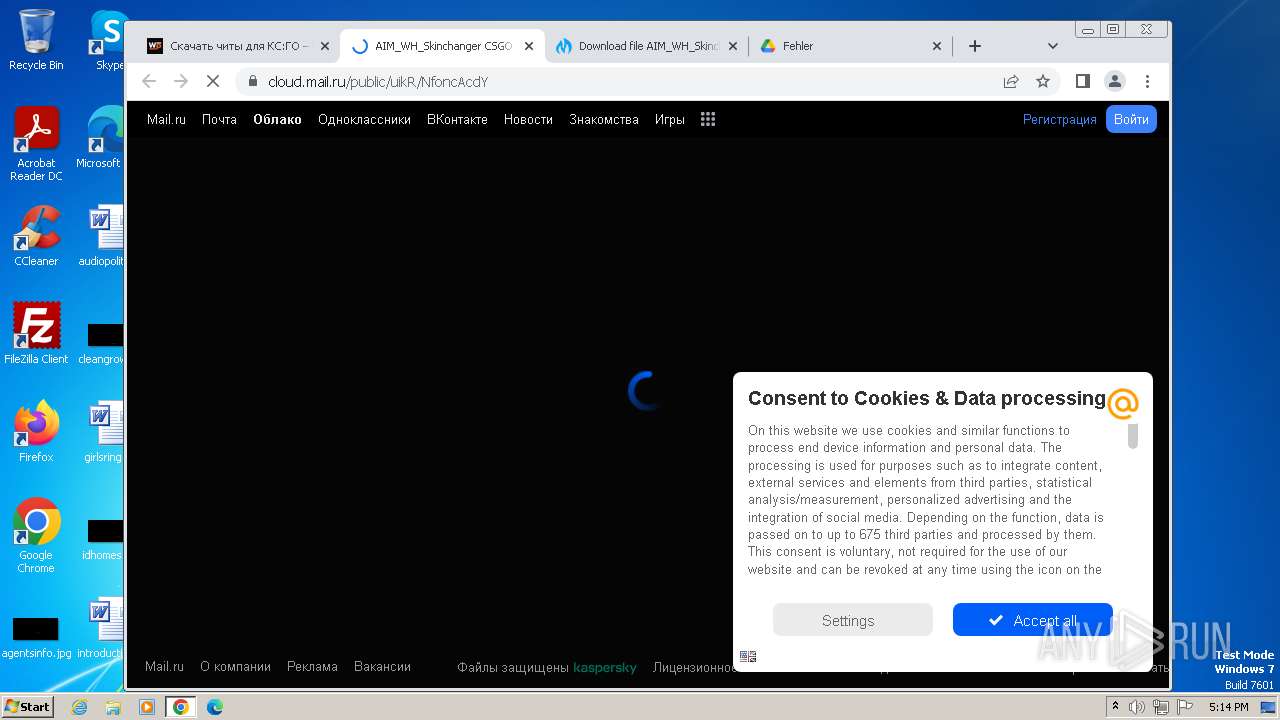Open Windows Explorer folder on the taskbar
Image resolution: width=1280 pixels, height=720 pixels.
click(113, 707)
